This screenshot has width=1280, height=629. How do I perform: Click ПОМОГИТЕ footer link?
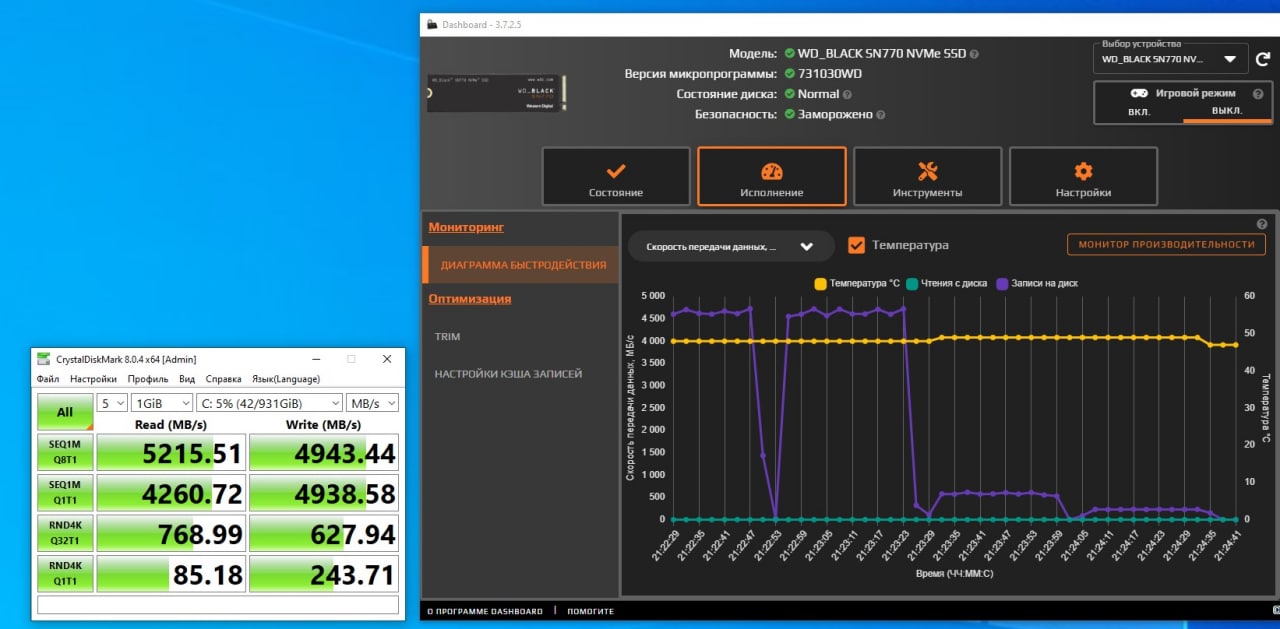pyautogui.click(x=590, y=611)
